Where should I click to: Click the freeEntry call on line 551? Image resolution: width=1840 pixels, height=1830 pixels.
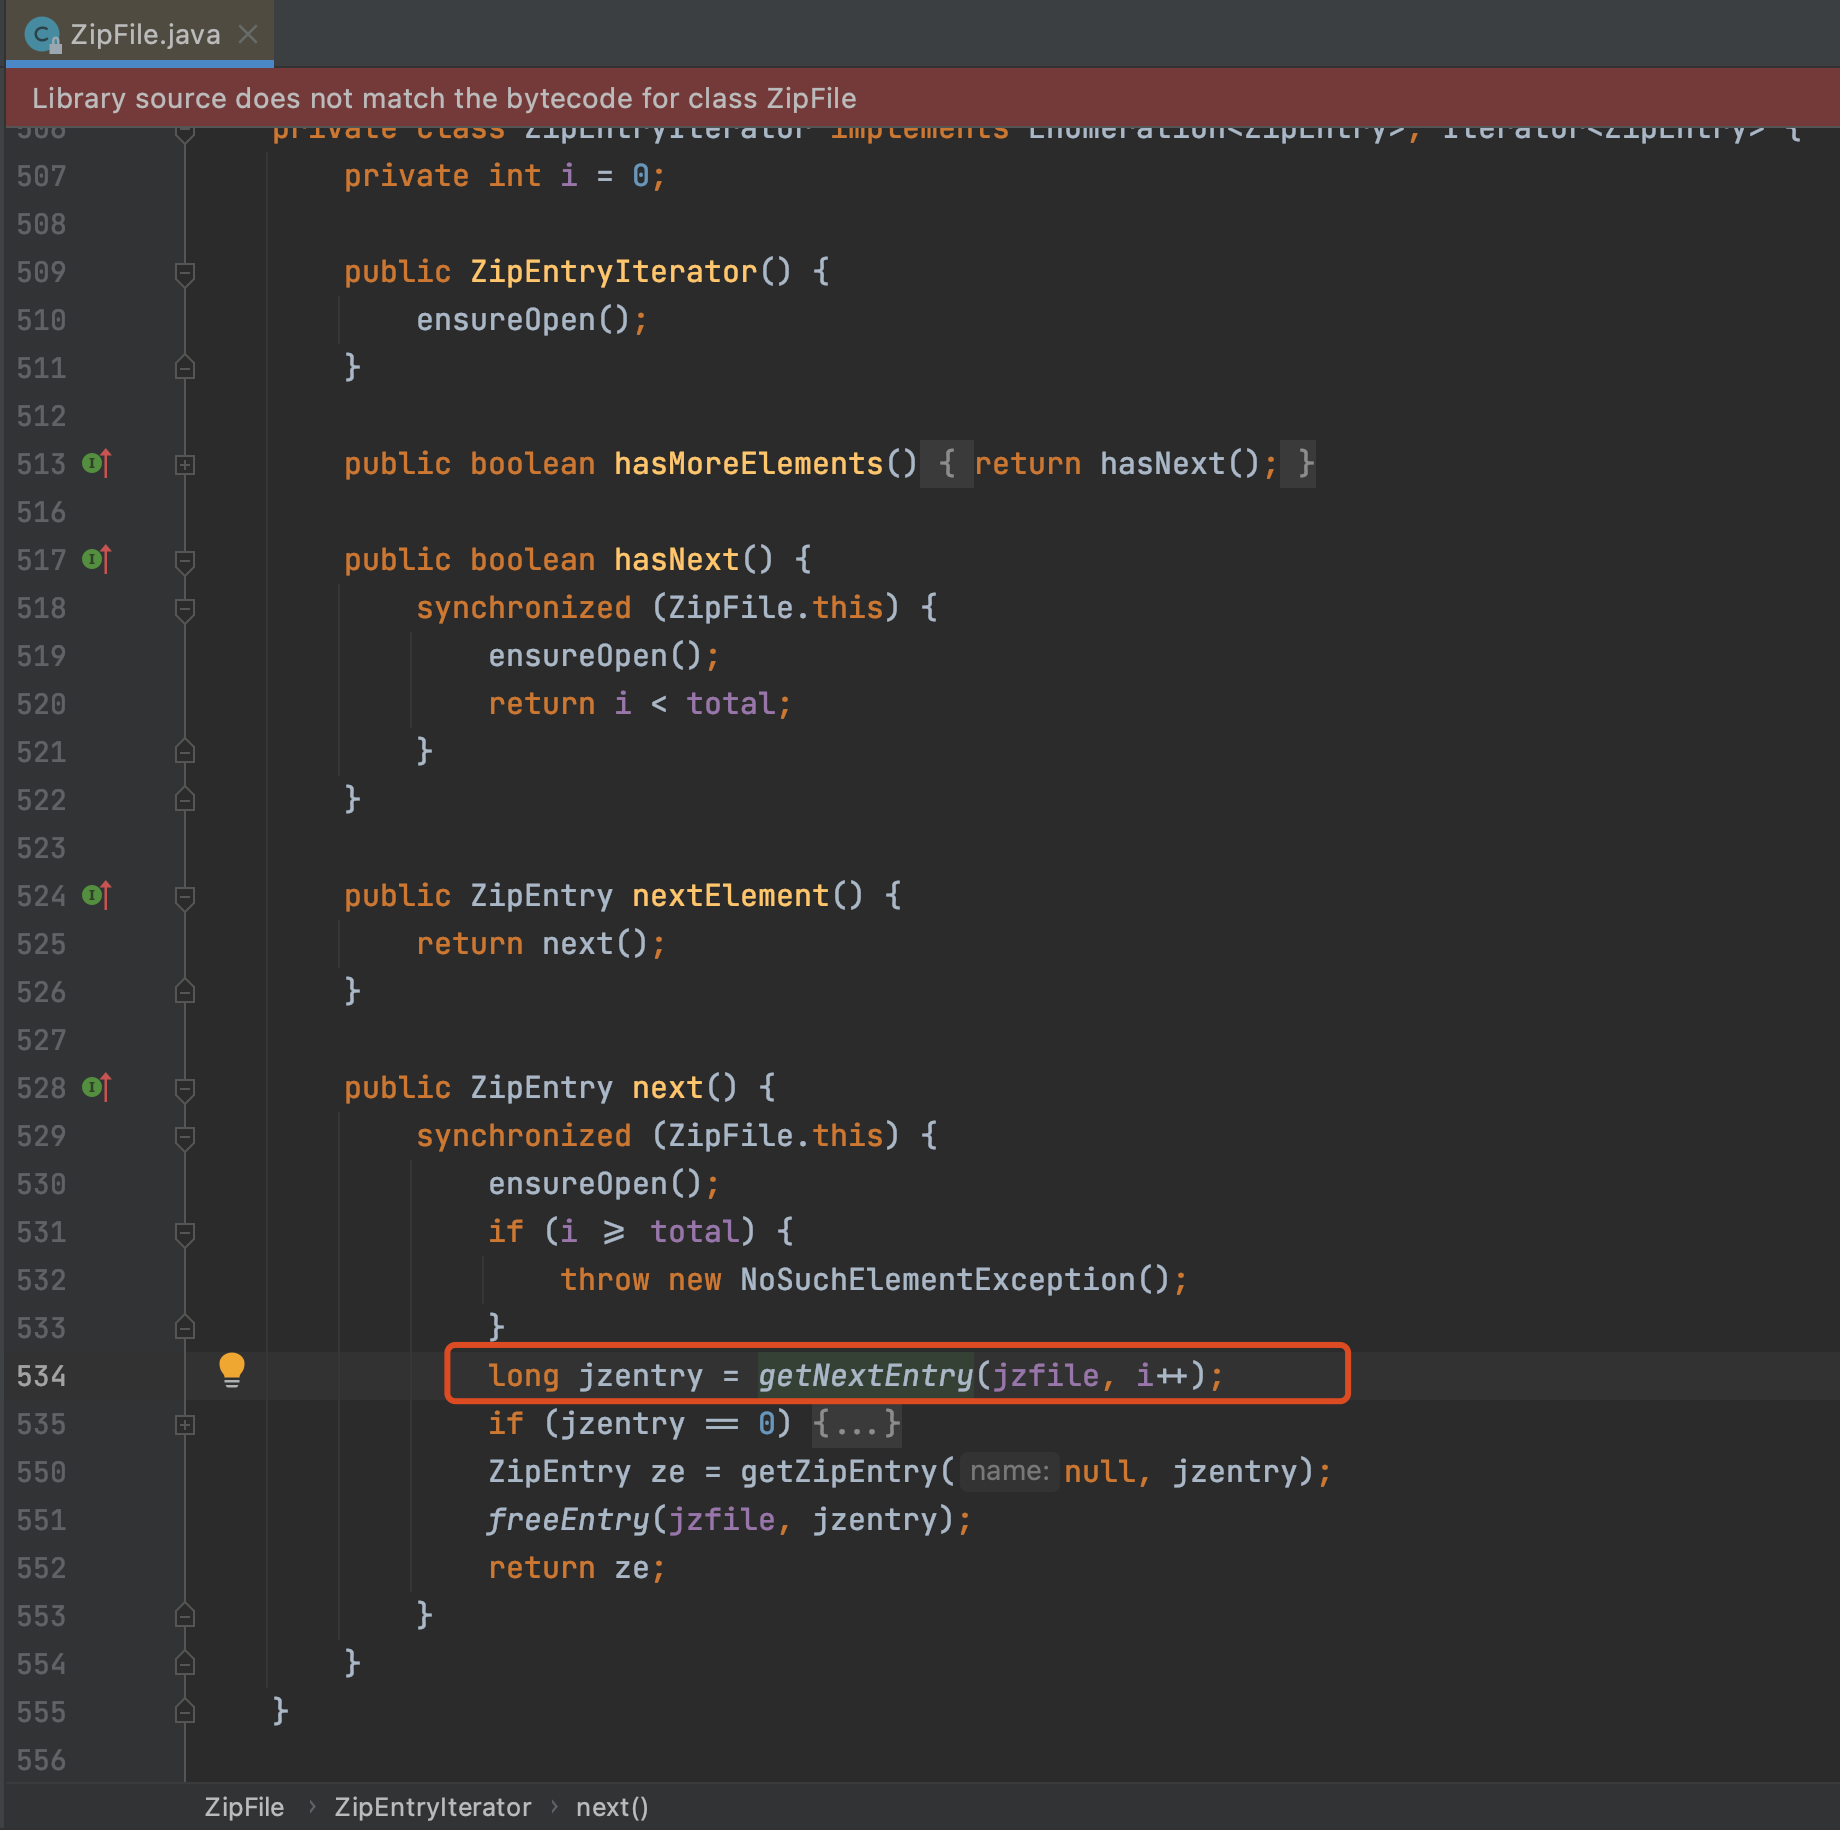pos(569,1519)
